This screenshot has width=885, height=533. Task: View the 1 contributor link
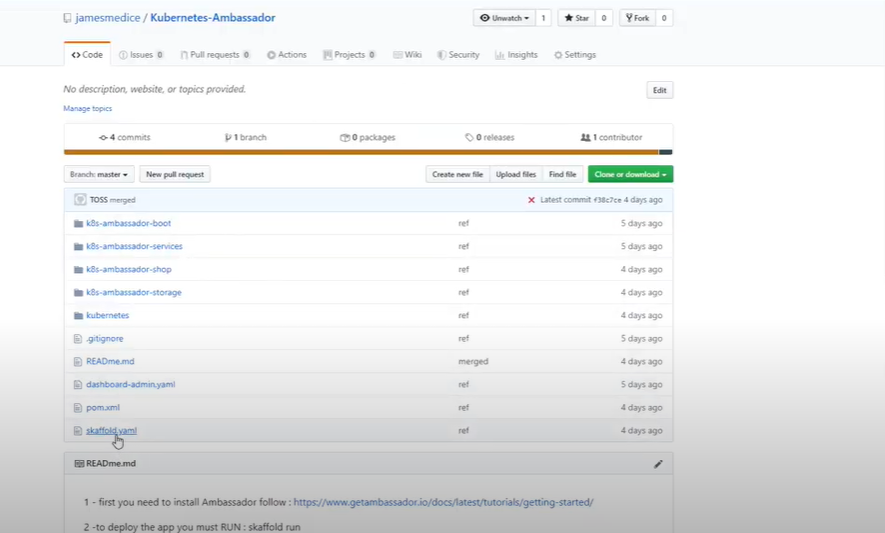pyautogui.click(x=611, y=137)
